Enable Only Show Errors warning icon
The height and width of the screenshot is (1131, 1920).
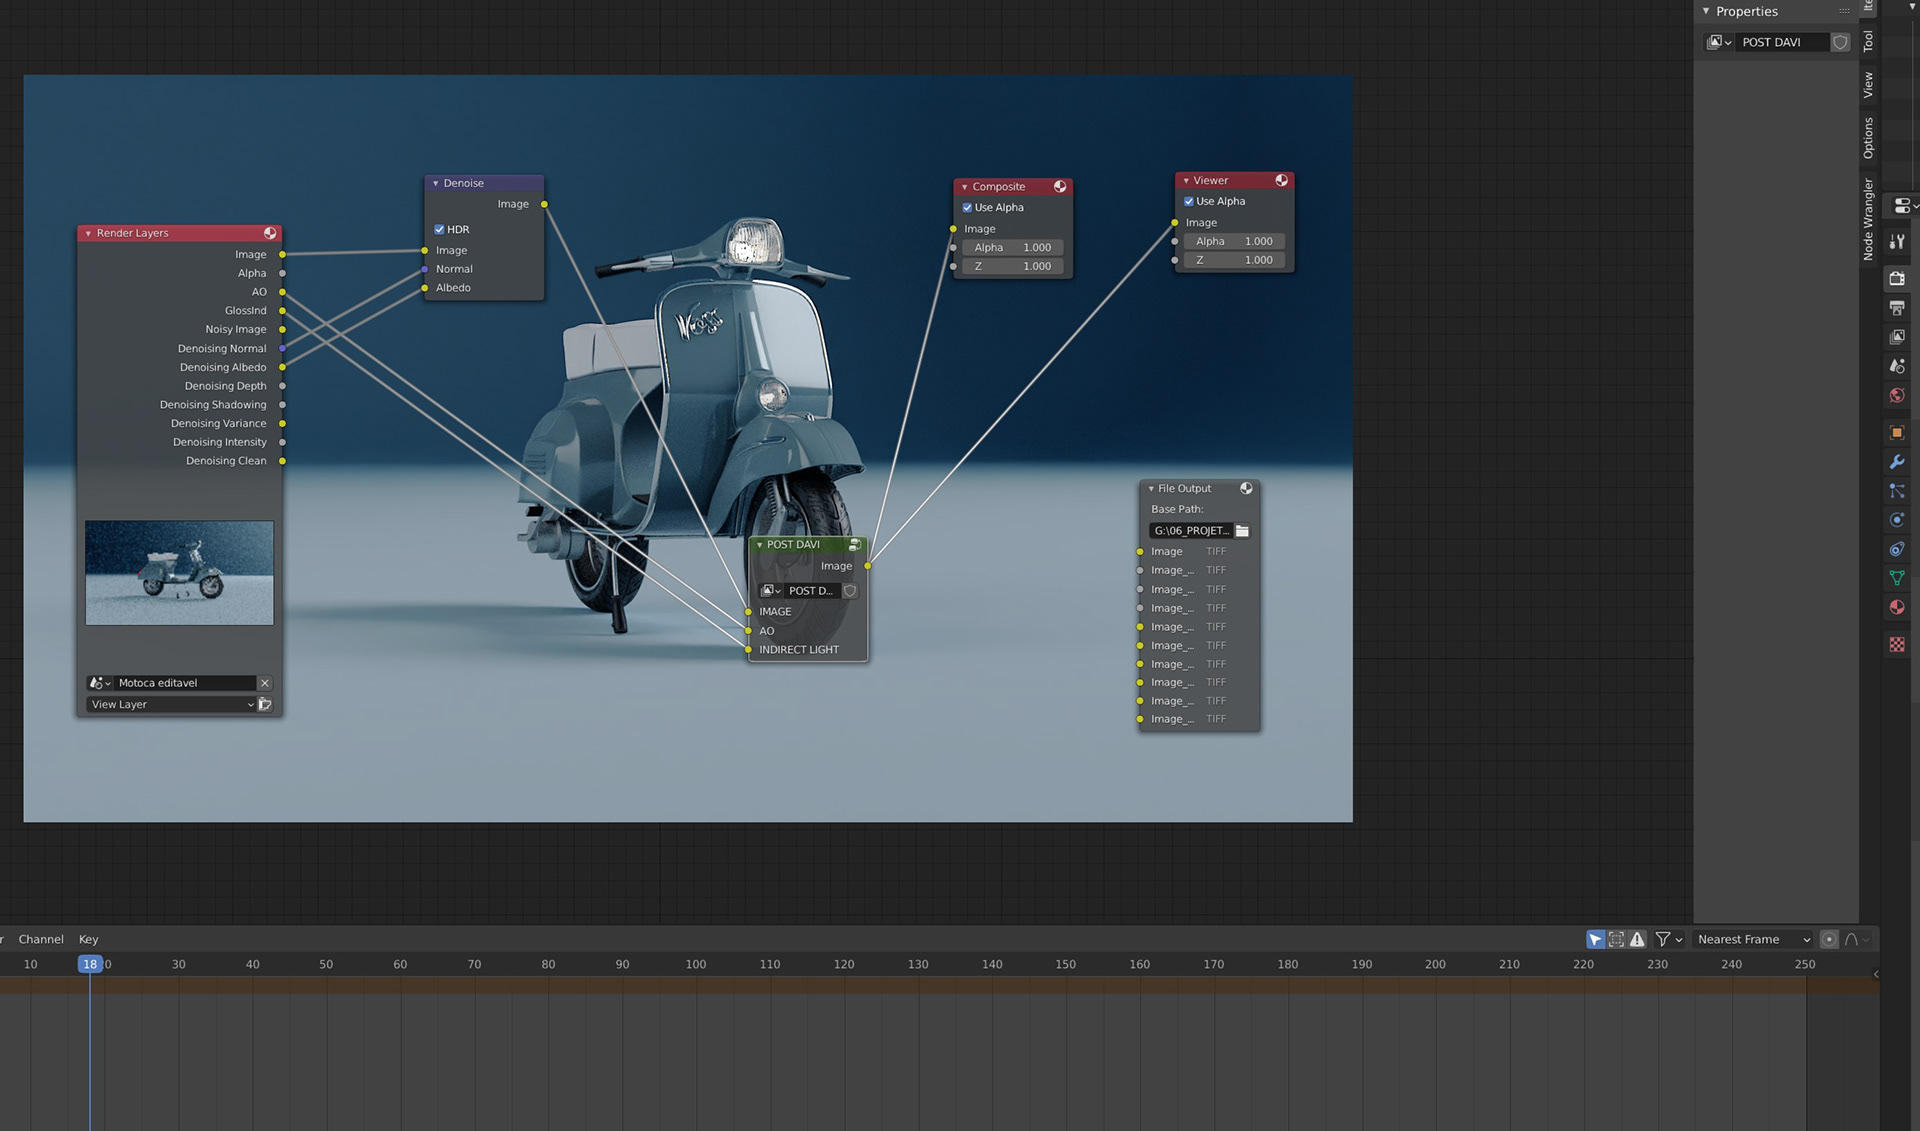(1637, 939)
